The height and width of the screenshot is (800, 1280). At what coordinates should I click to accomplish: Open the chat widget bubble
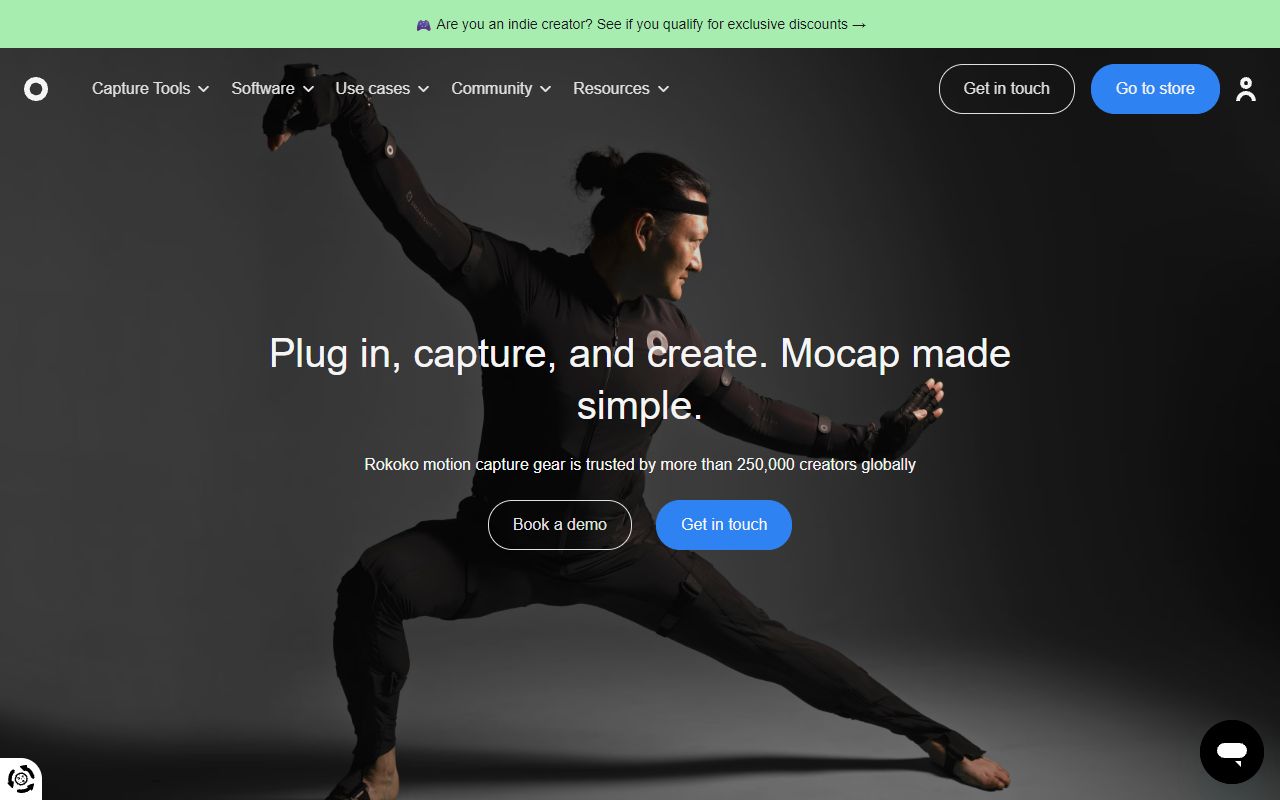click(x=1232, y=752)
